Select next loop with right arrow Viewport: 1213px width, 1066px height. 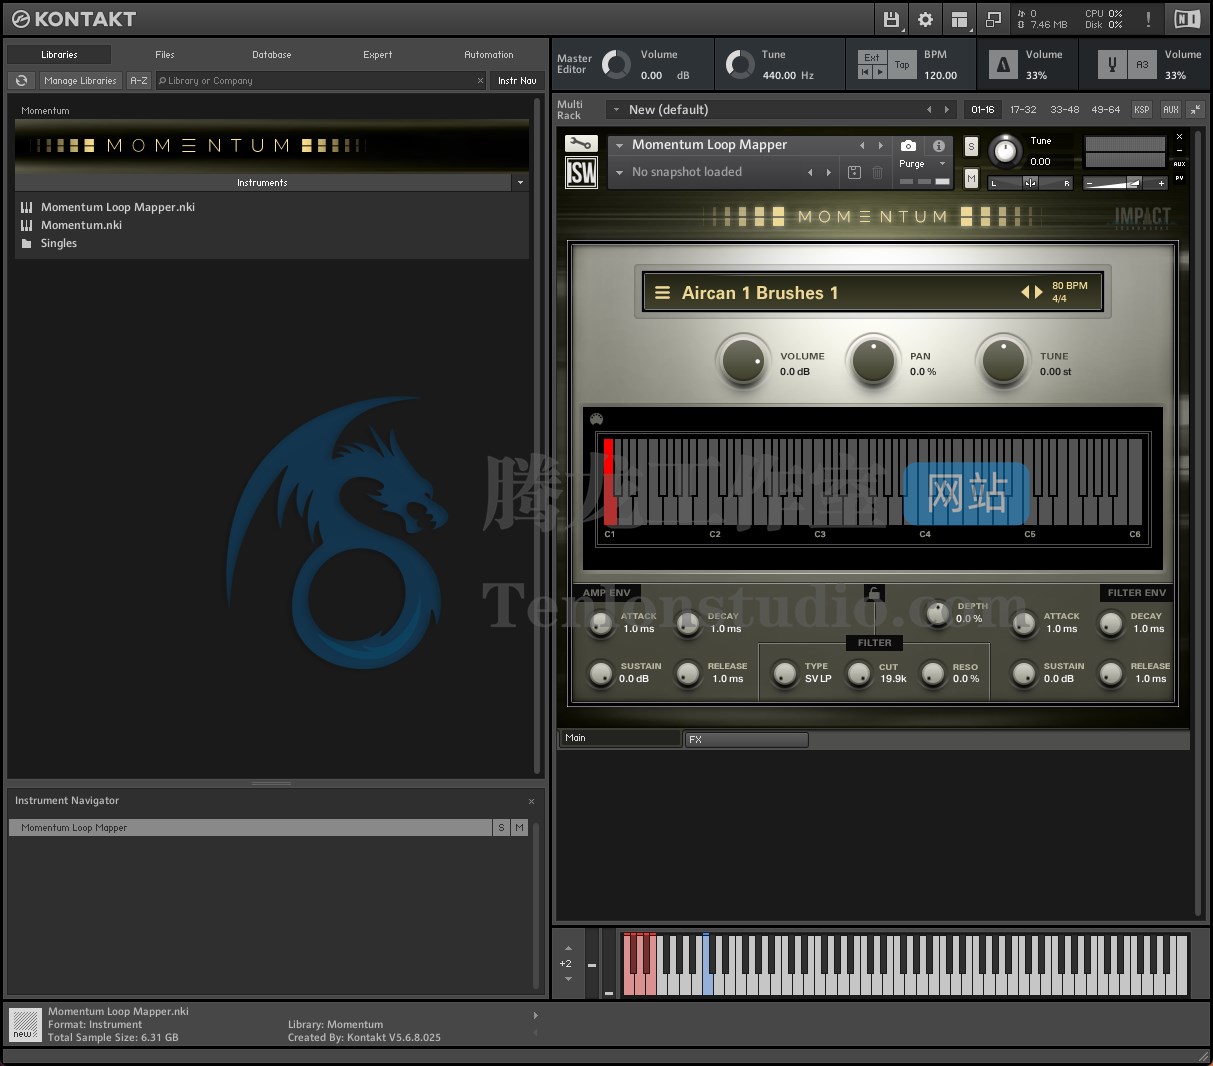1038,292
